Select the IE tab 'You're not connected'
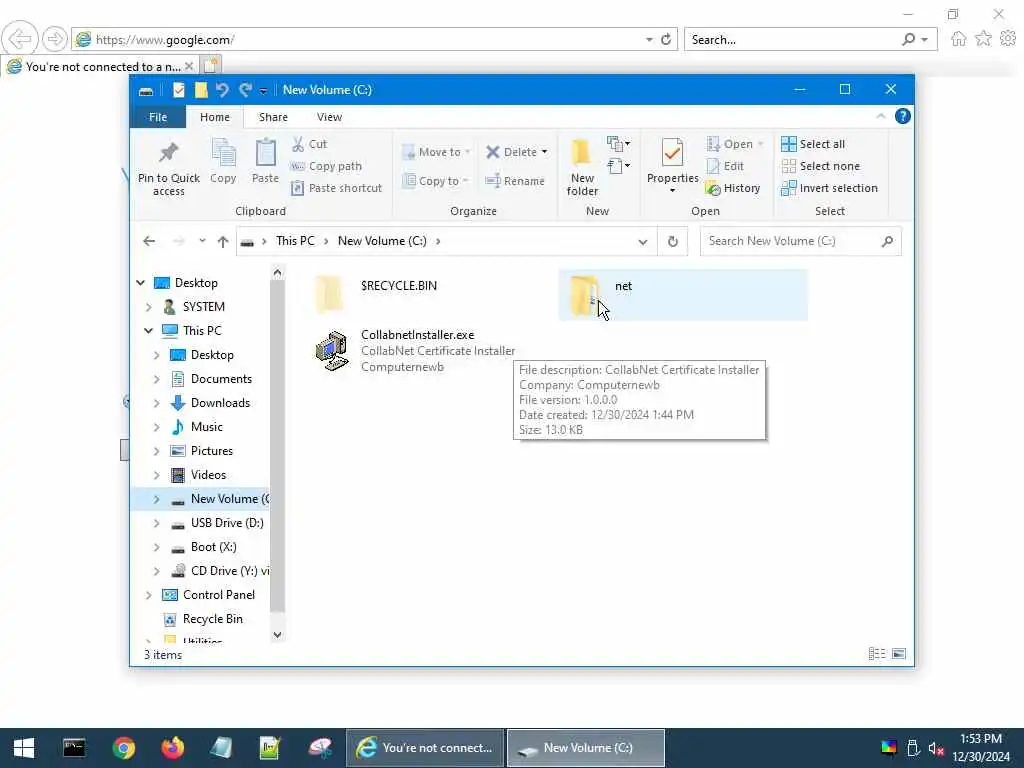This screenshot has width=1024, height=768. coord(99,66)
